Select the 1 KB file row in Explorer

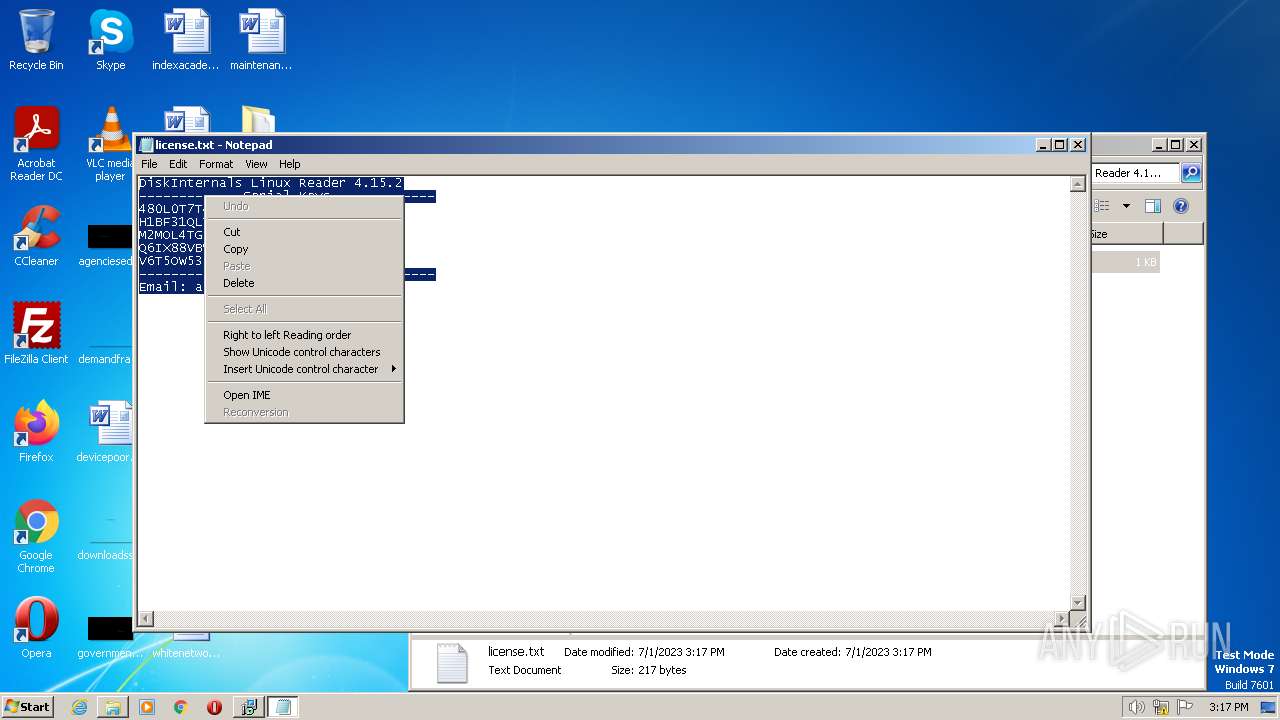(x=1125, y=262)
